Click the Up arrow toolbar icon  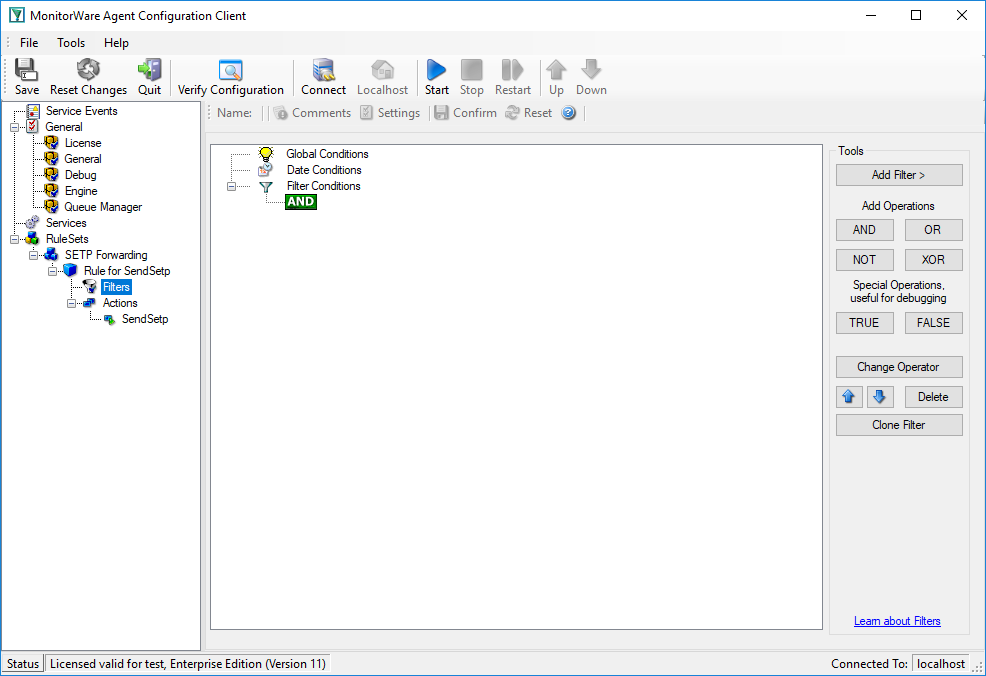coord(556,70)
